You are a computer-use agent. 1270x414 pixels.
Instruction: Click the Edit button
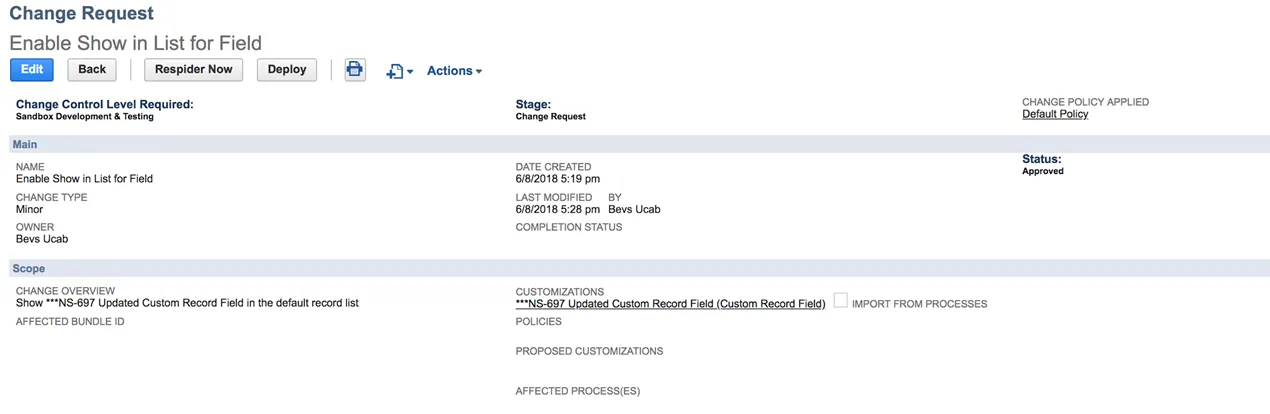32,70
